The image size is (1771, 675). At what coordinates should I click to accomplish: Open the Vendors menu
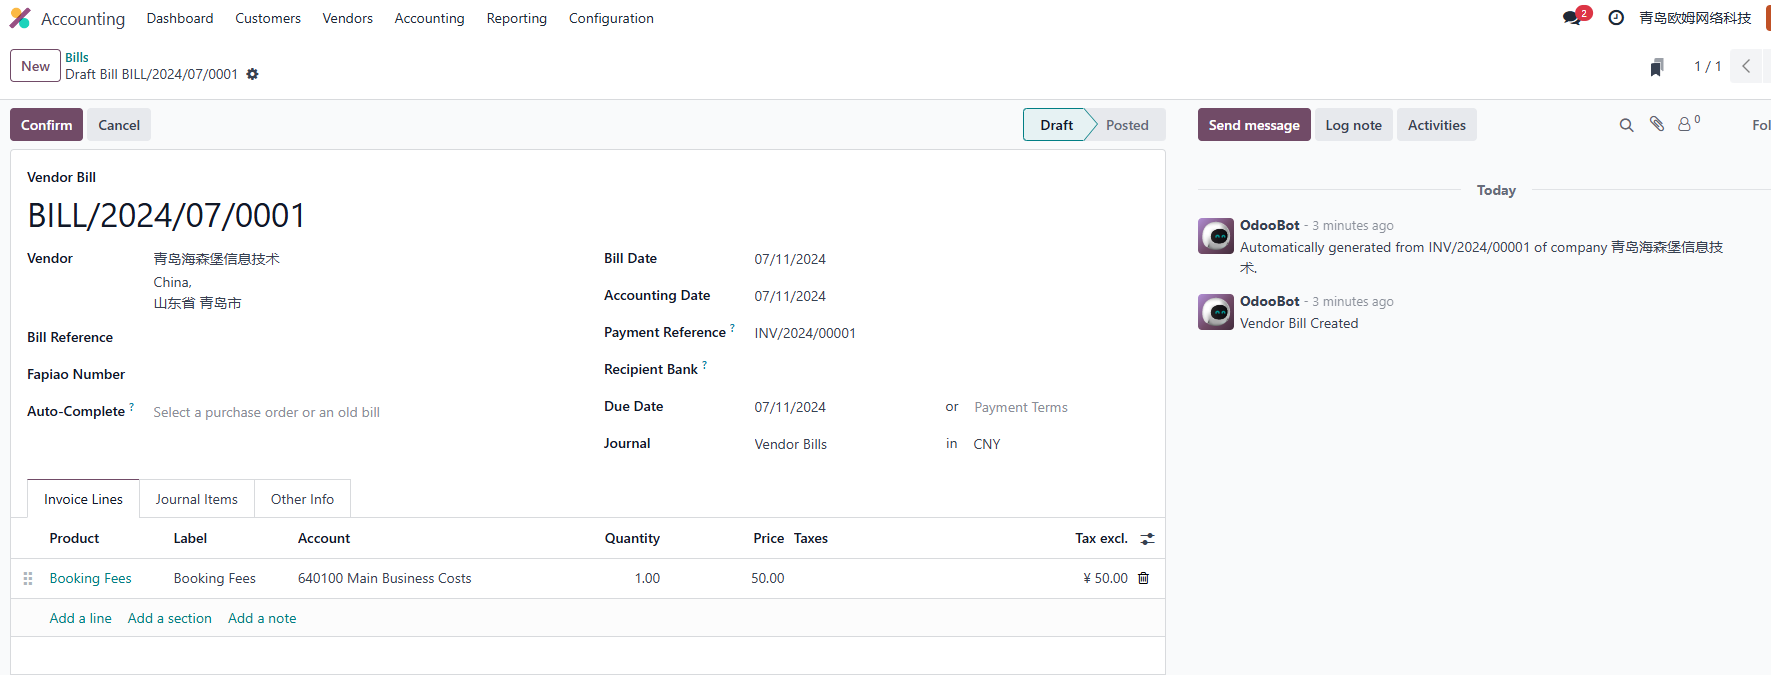tap(347, 18)
